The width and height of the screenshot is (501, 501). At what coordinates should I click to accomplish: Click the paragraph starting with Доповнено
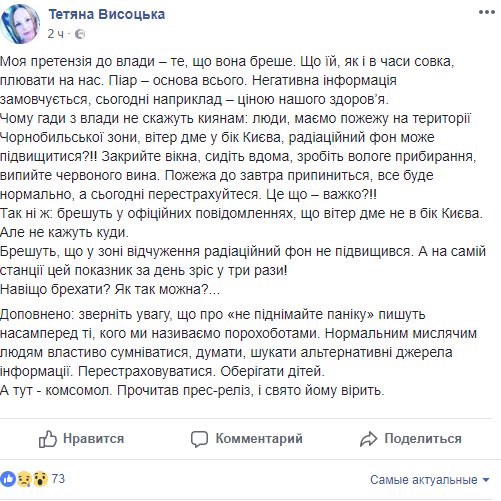238,352
